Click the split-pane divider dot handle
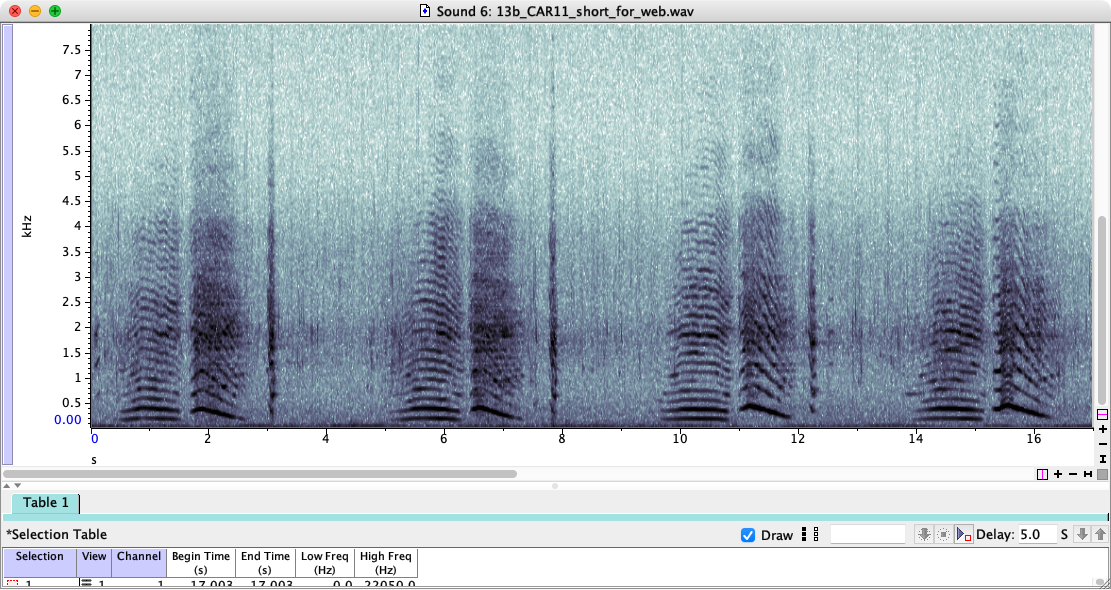Viewport: 1111px width, 590px height. click(x=555, y=486)
